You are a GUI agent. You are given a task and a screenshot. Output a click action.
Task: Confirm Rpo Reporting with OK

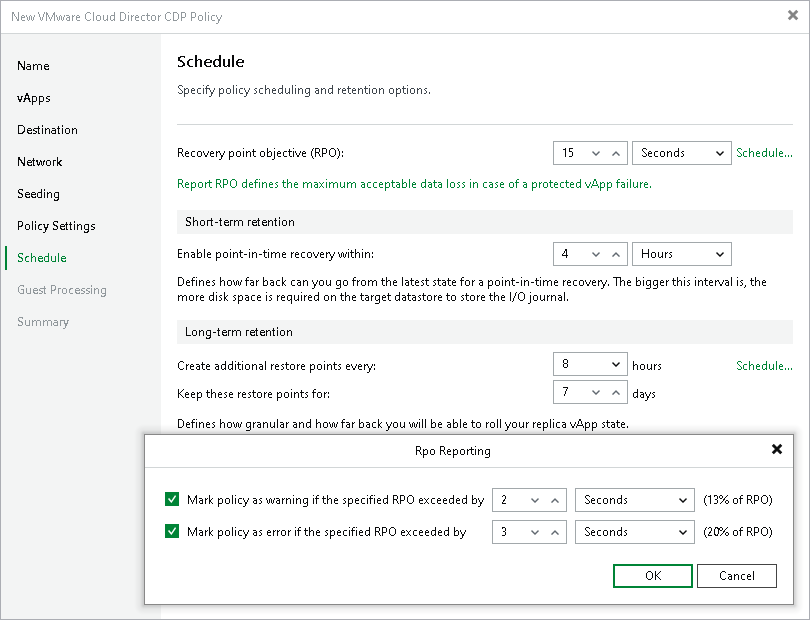[x=653, y=576]
